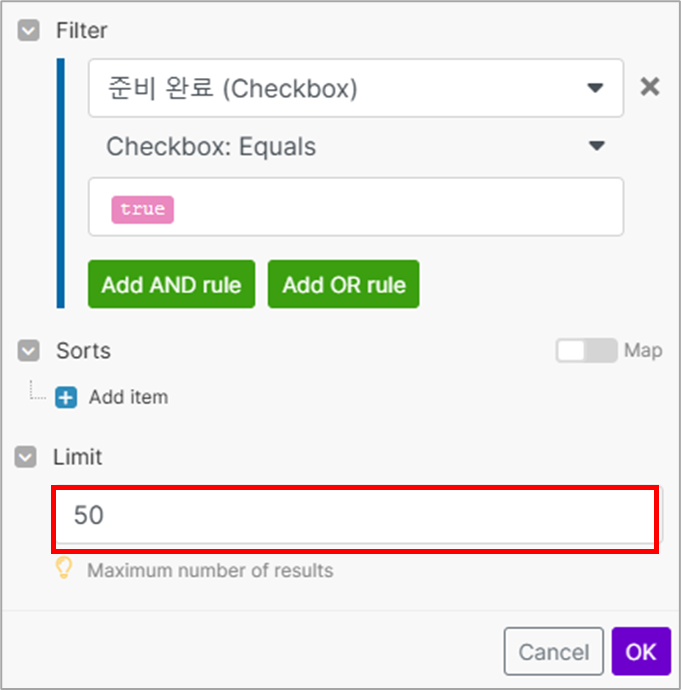The width and height of the screenshot is (681, 690).
Task: Click the Filter section label
Action: [81, 31]
